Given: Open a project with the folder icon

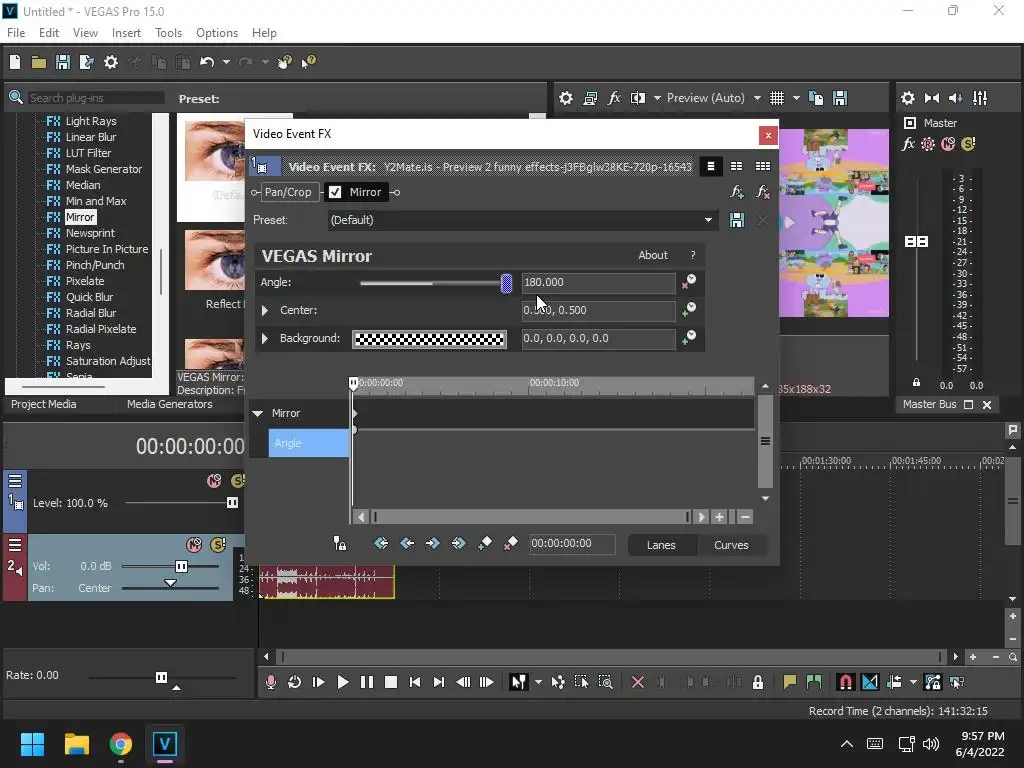Looking at the screenshot, I should (x=39, y=62).
